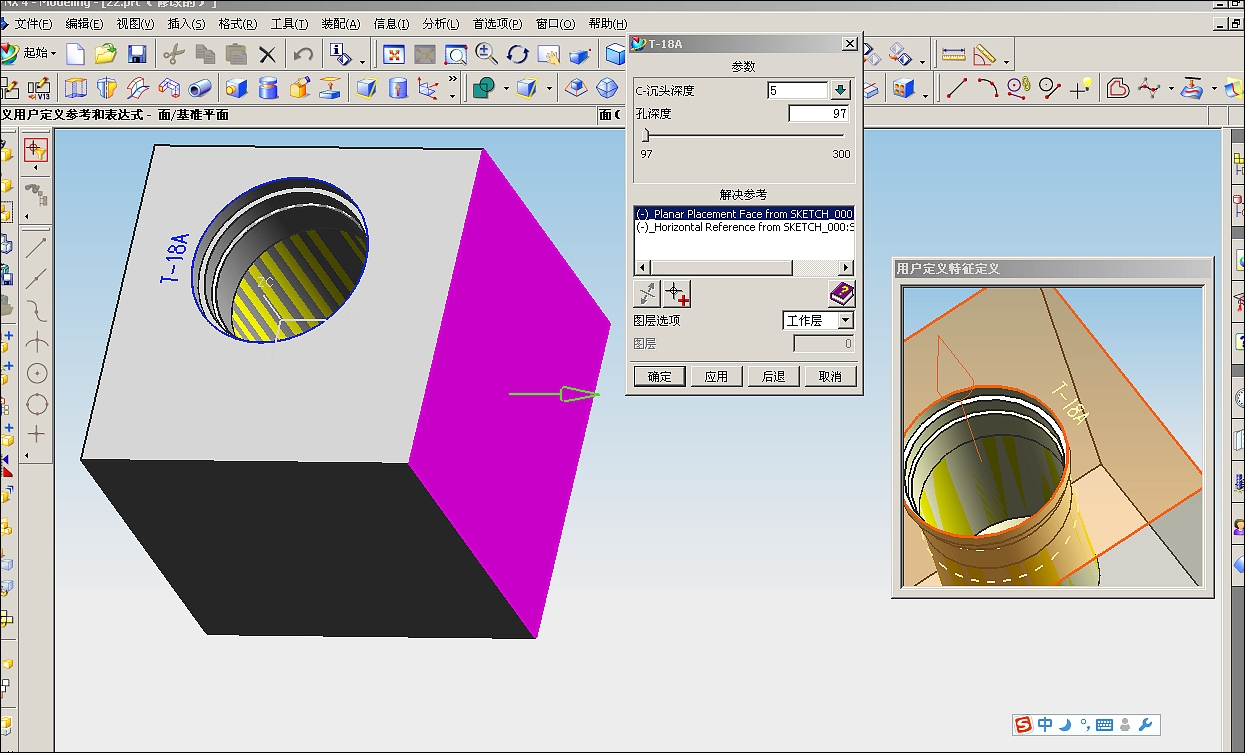Click the Extruded Body icon
Viewport: 1245px width, 753px height.
(x=76, y=88)
